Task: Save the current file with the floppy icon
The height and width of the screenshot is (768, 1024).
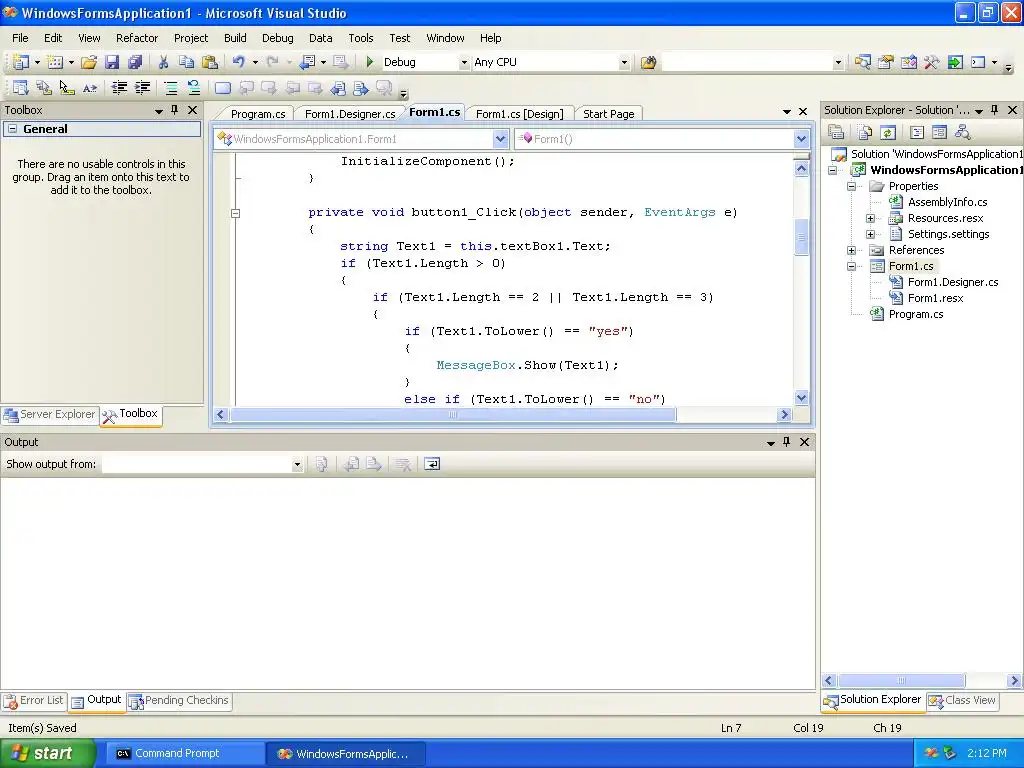Action: (112, 62)
